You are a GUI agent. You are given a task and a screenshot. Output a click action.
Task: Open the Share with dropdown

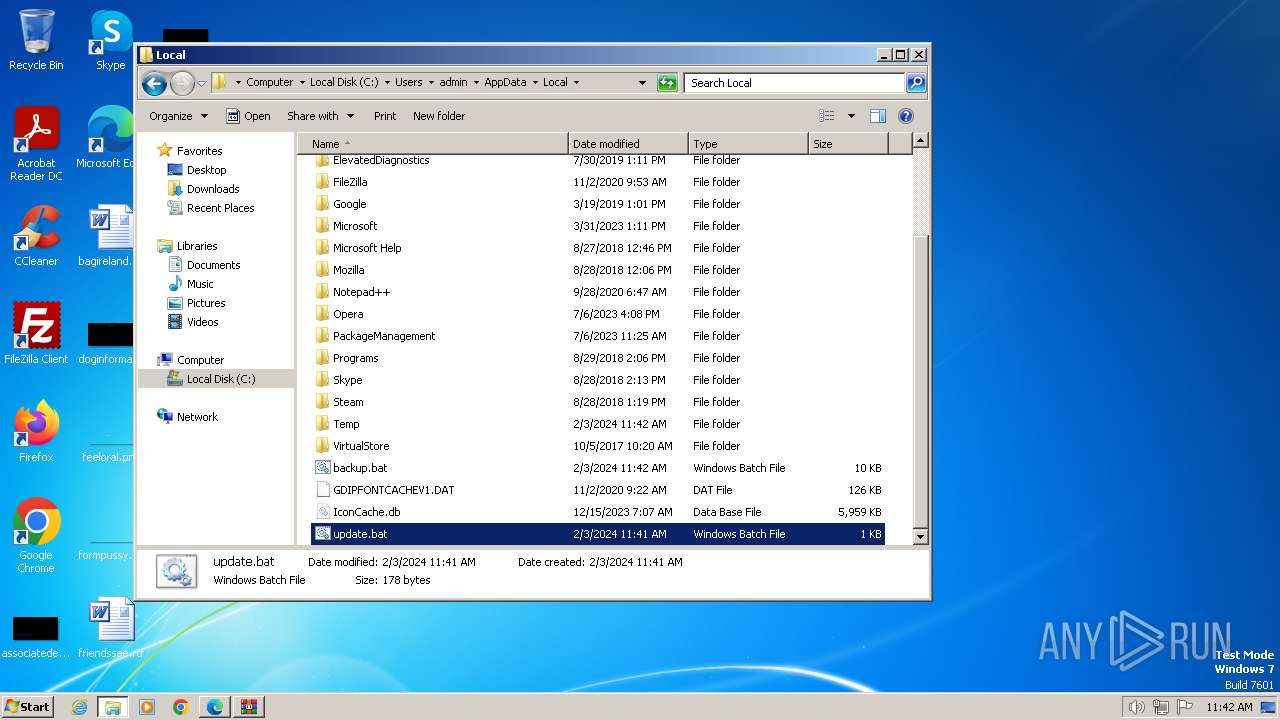[x=320, y=116]
